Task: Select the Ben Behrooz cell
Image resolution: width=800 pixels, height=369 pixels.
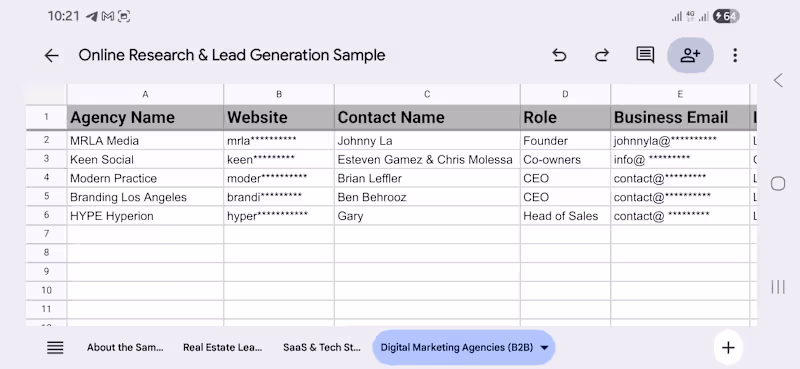Action: 427,197
